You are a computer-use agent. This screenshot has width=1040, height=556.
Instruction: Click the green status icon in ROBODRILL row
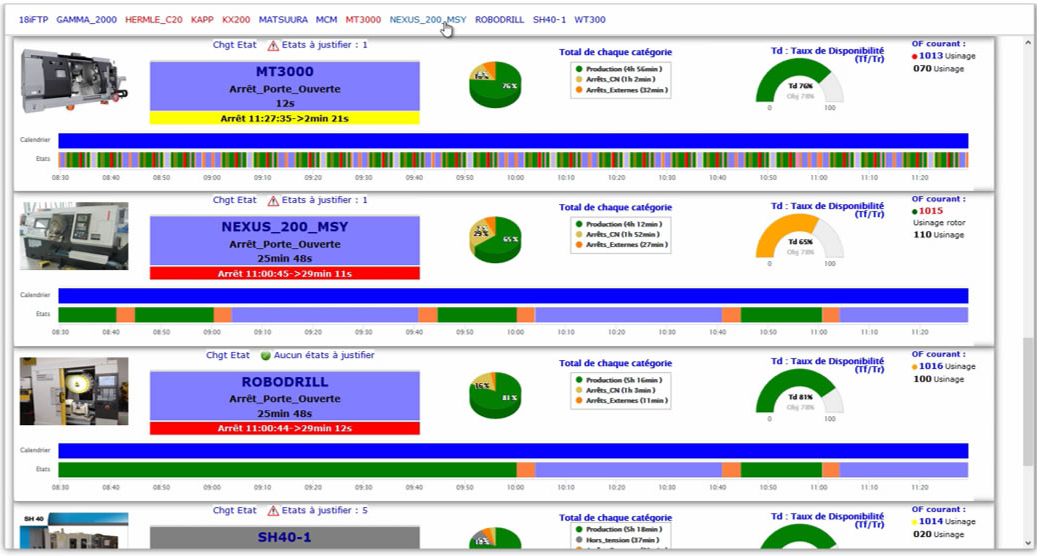(265, 355)
